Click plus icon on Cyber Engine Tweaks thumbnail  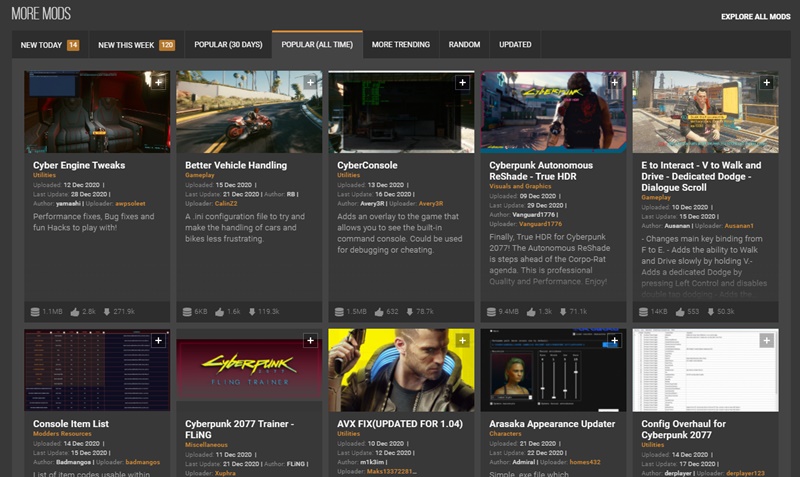tap(159, 82)
